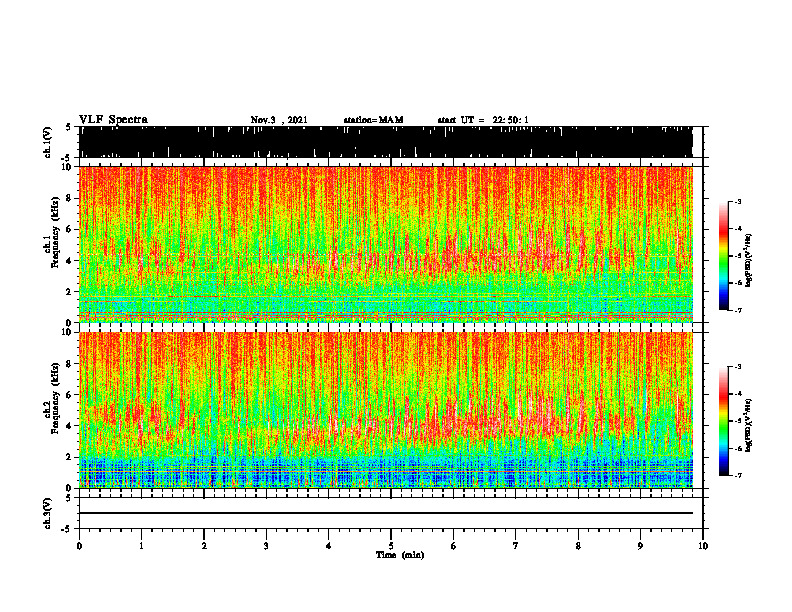Click the ch.2 color scale bar
Viewport: 792px width, 612px height.
(x=723, y=421)
